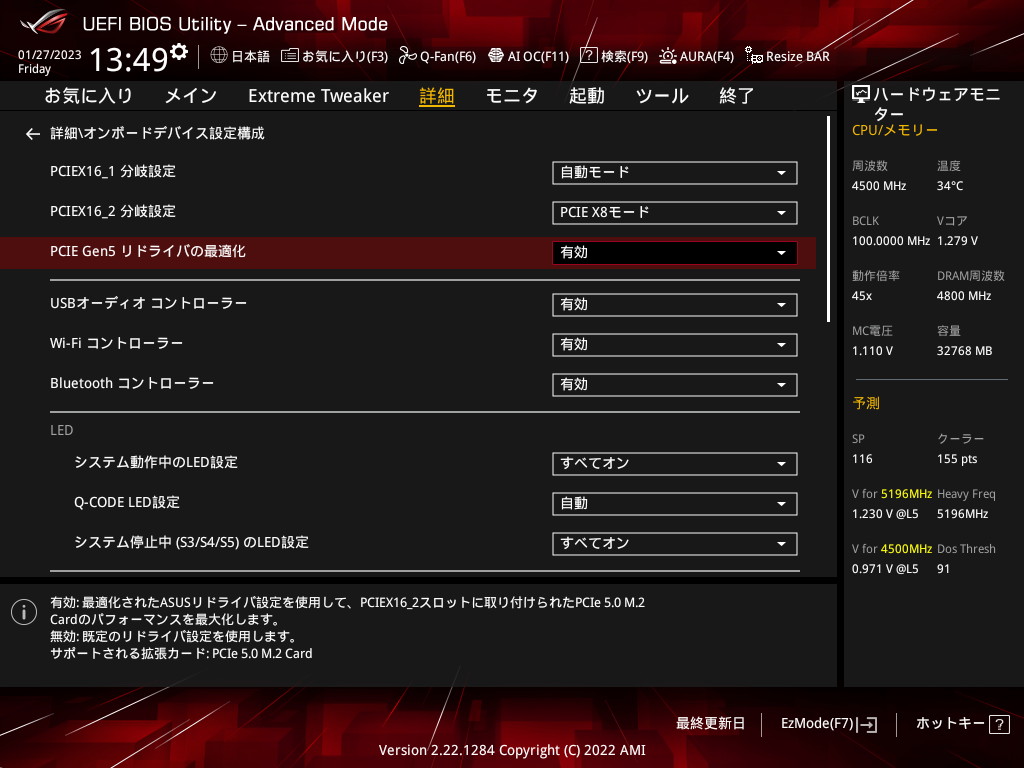Open the PCIEX16_1 分岐設定 dropdown
Viewport: 1024px width, 768px height.
(x=675, y=172)
